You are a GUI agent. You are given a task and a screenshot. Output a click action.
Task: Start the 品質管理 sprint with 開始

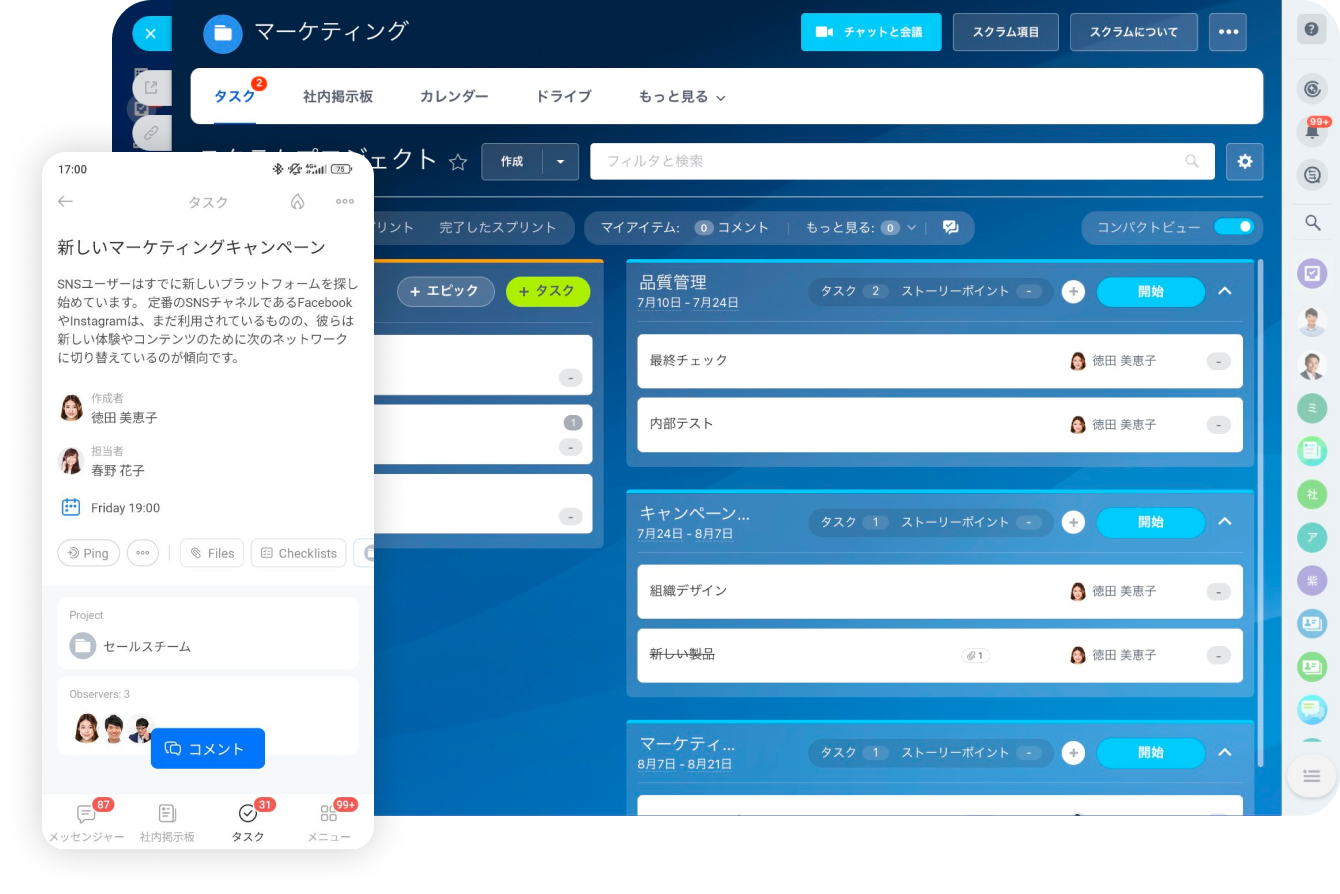point(1150,292)
